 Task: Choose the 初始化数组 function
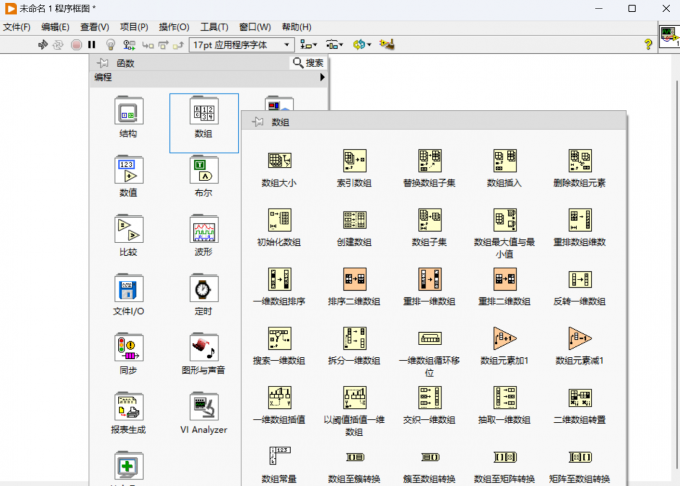[279, 220]
